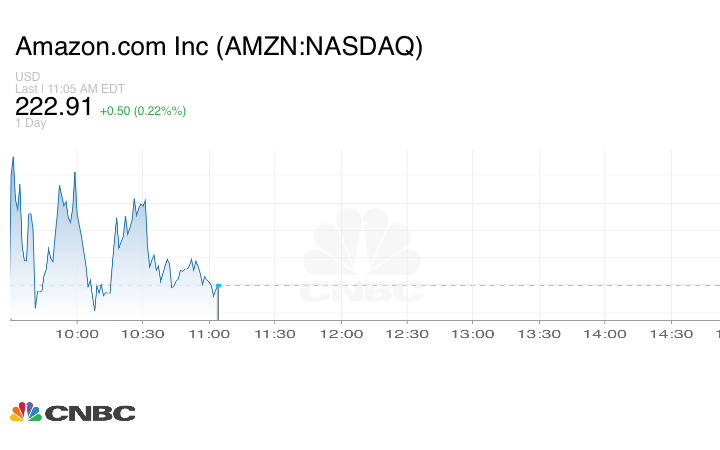Click the 11:30 time axis label
This screenshot has height=450, width=720.
click(x=275, y=334)
